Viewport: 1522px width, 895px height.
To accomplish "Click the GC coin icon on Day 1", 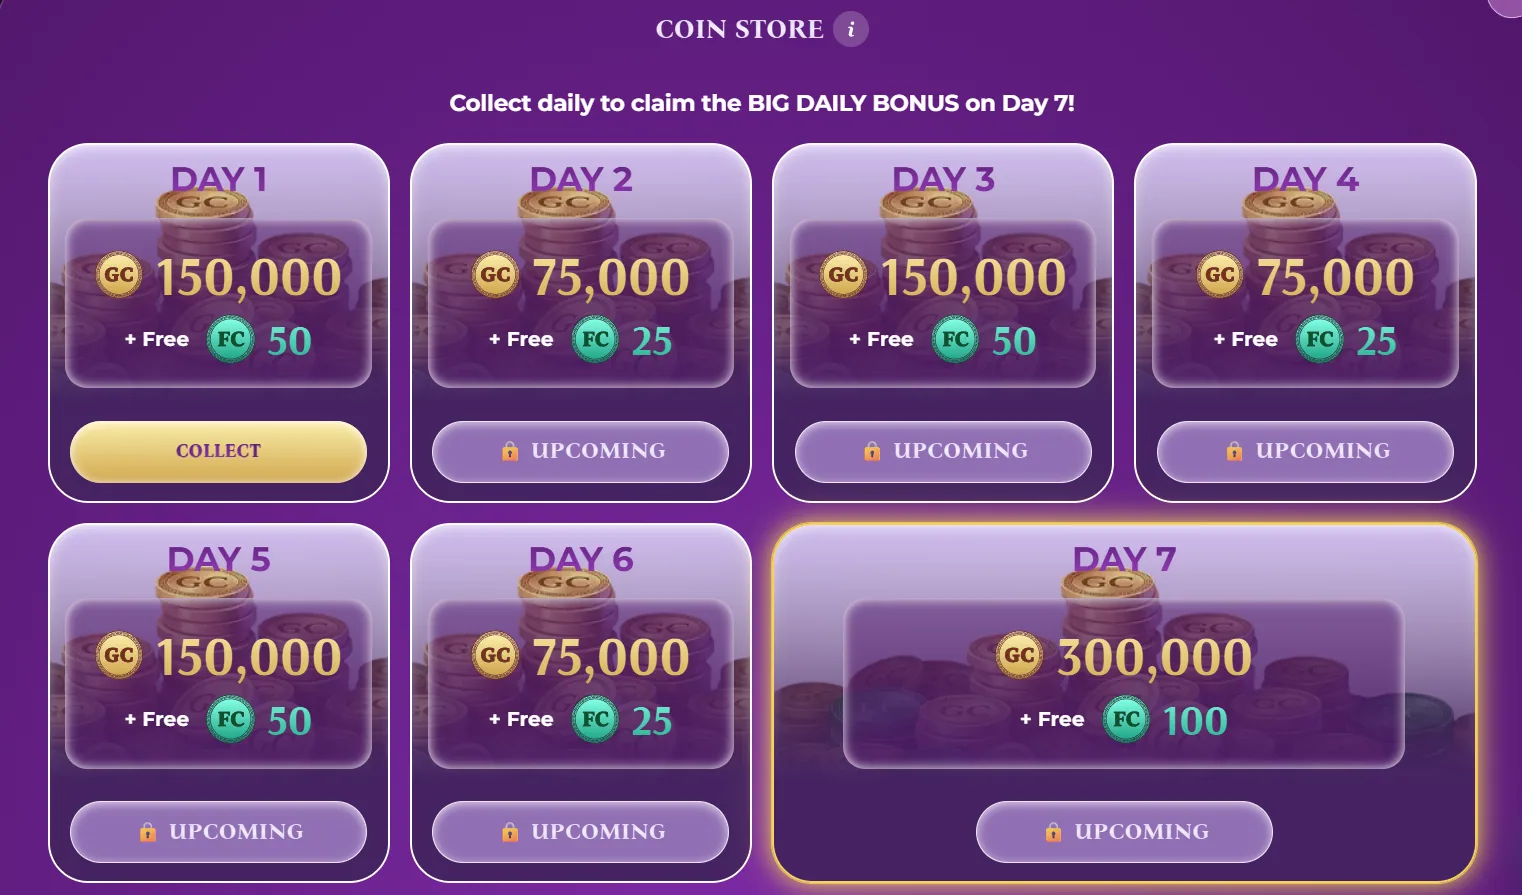I will coord(117,275).
